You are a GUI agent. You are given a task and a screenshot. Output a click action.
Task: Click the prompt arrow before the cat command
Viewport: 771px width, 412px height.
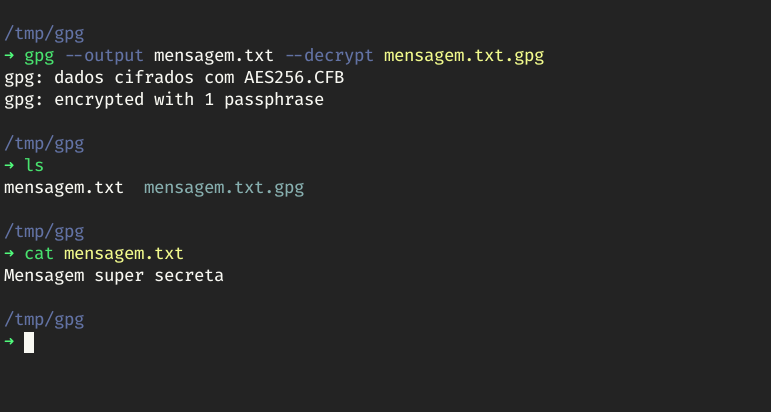[9, 254]
